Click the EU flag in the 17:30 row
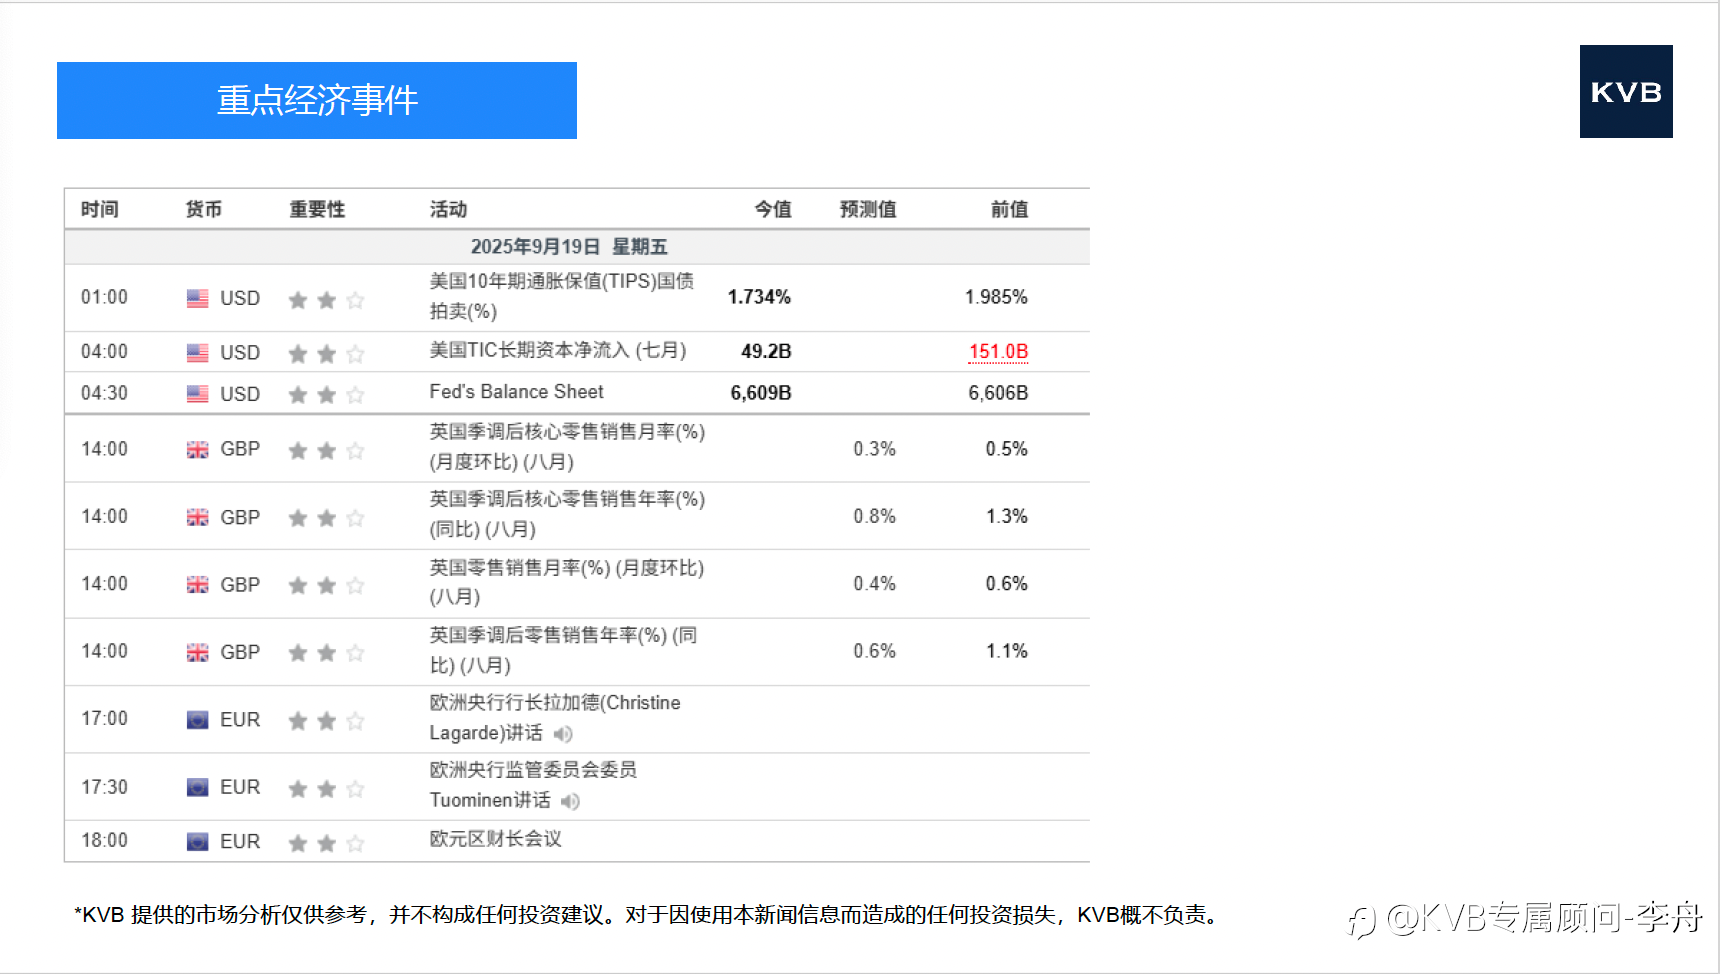 (x=198, y=788)
